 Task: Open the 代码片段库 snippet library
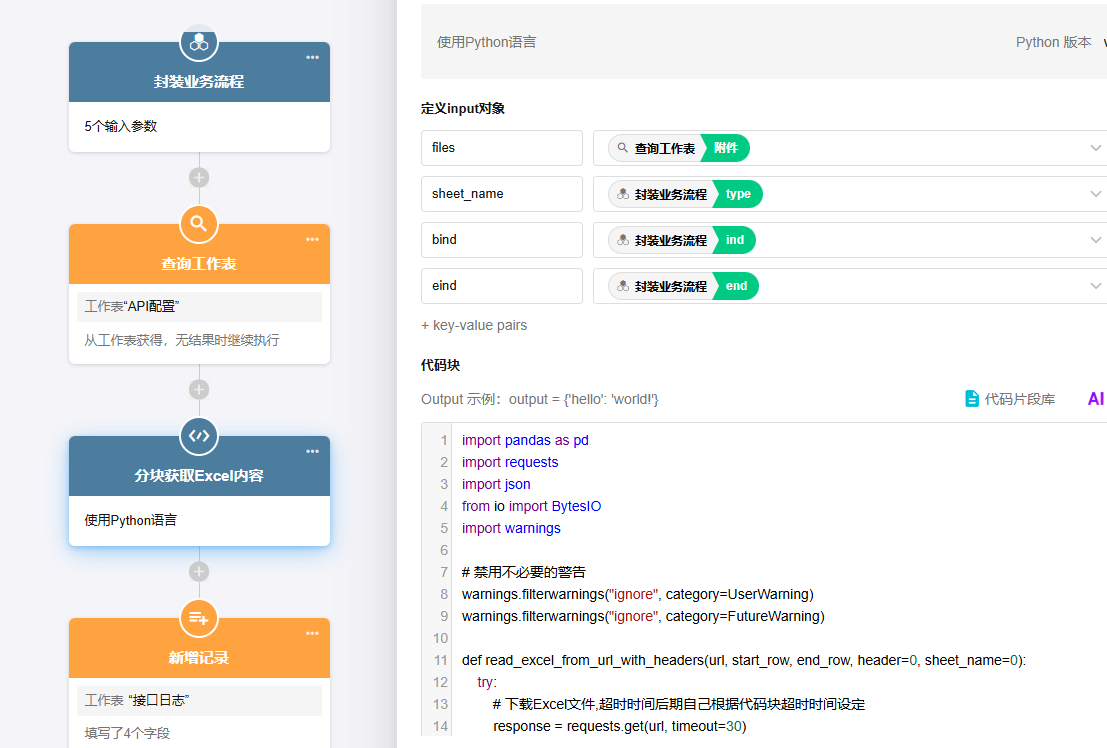click(x=1010, y=399)
